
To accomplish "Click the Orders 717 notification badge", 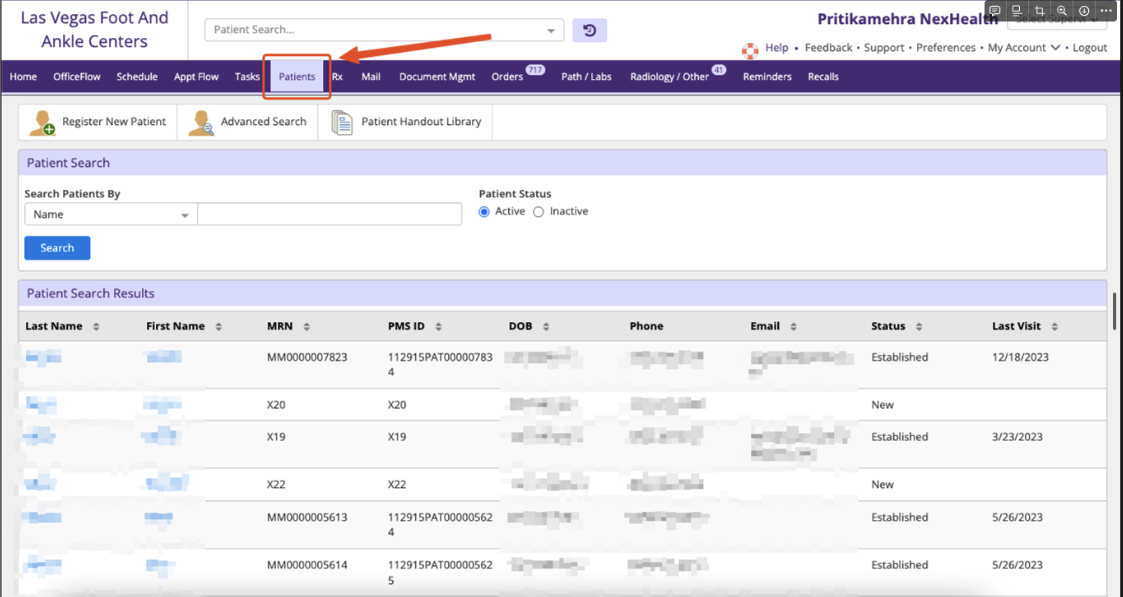I will point(535,70).
